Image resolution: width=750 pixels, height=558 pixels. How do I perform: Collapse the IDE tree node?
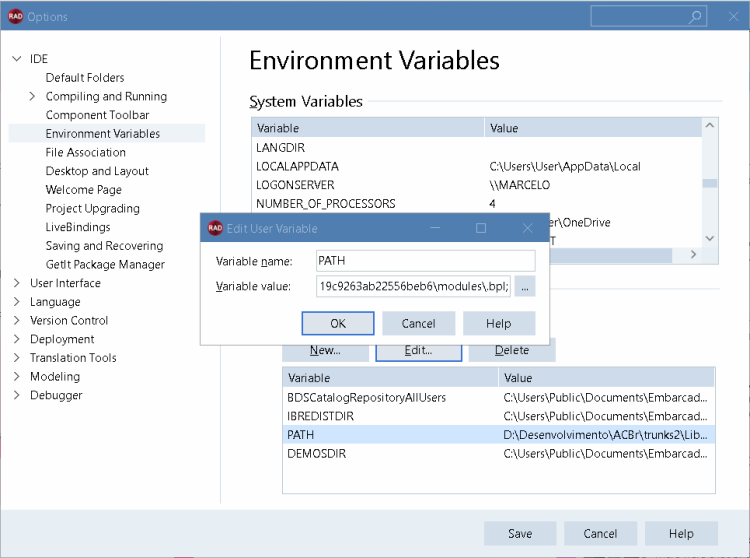click(x=17, y=59)
